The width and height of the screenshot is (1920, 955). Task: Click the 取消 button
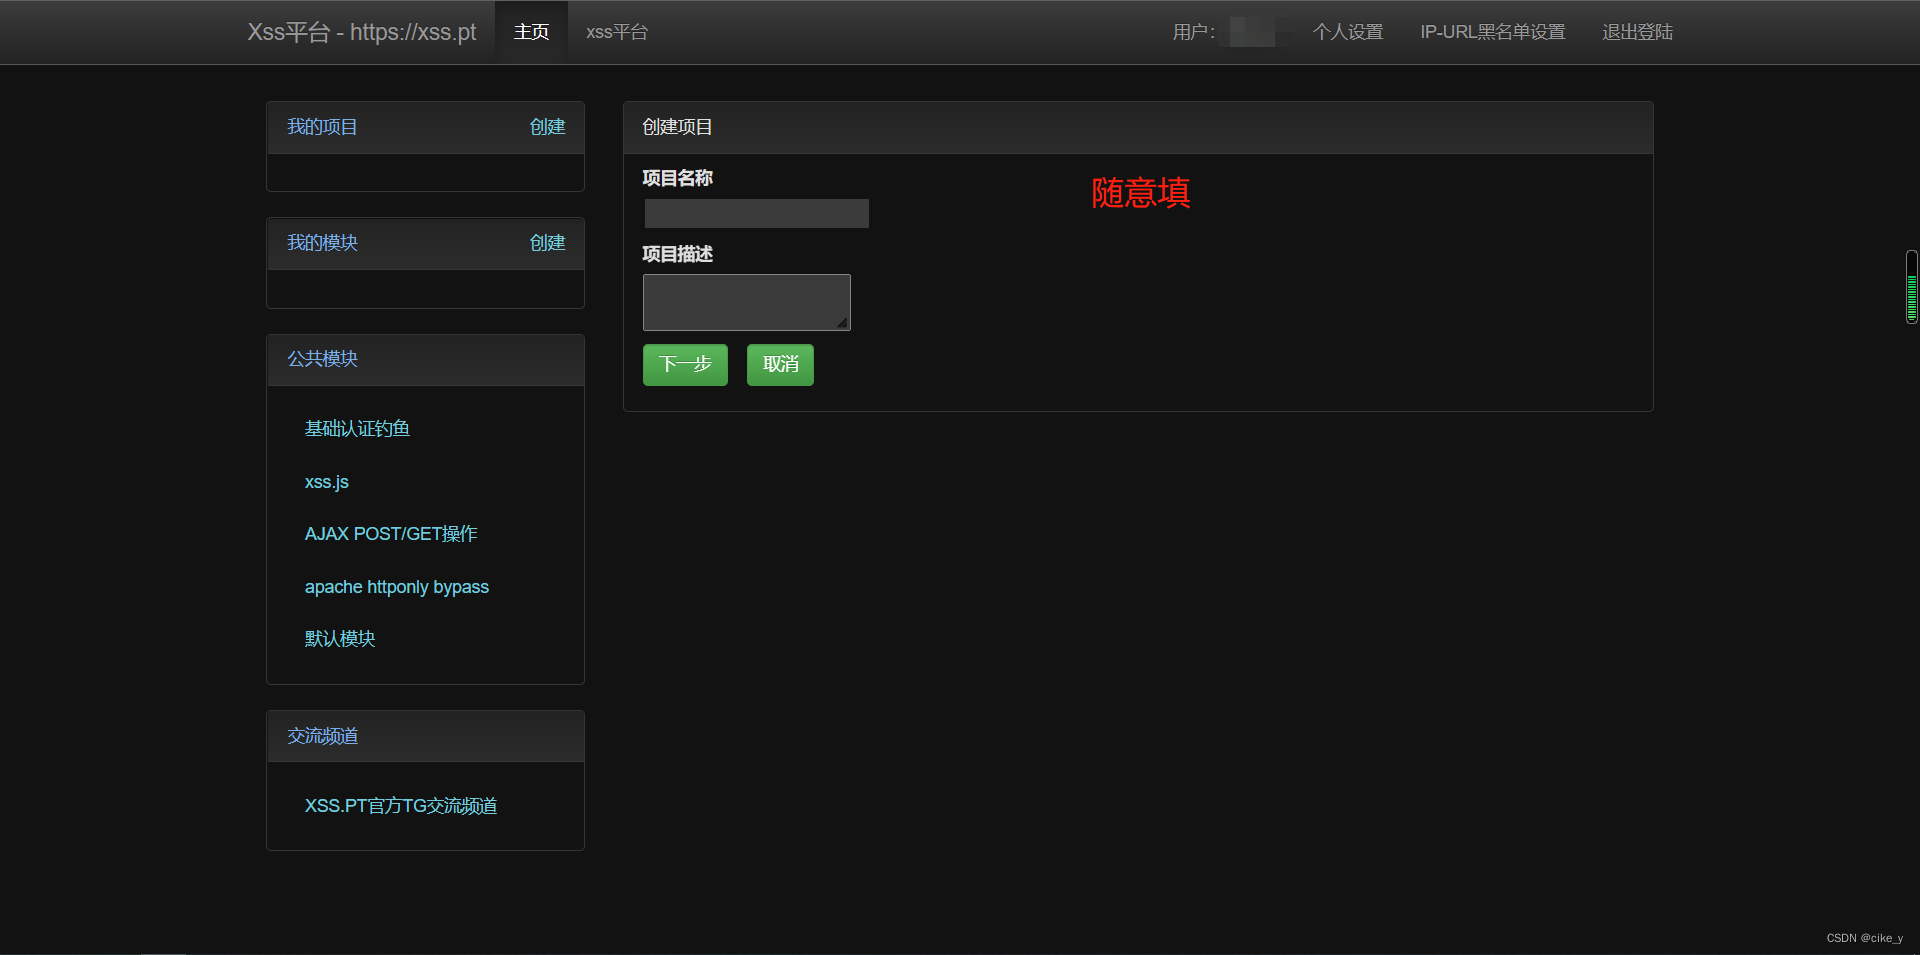pyautogui.click(x=780, y=365)
